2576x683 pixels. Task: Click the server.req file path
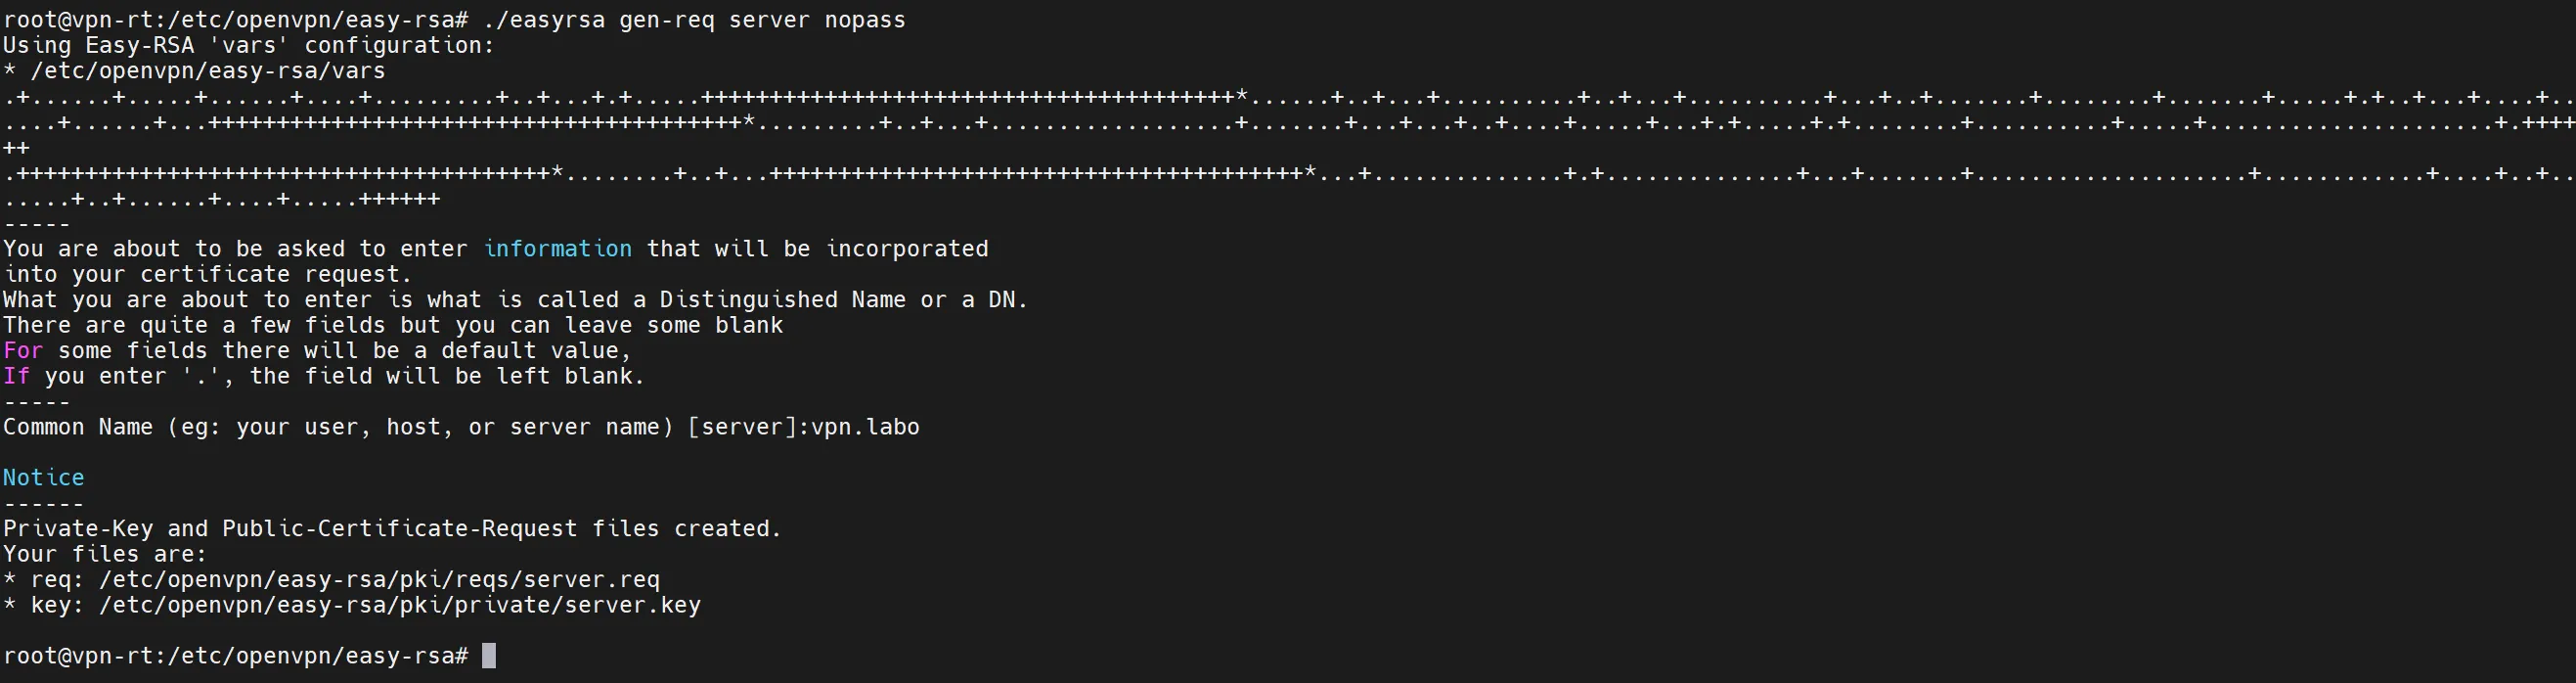pos(379,580)
